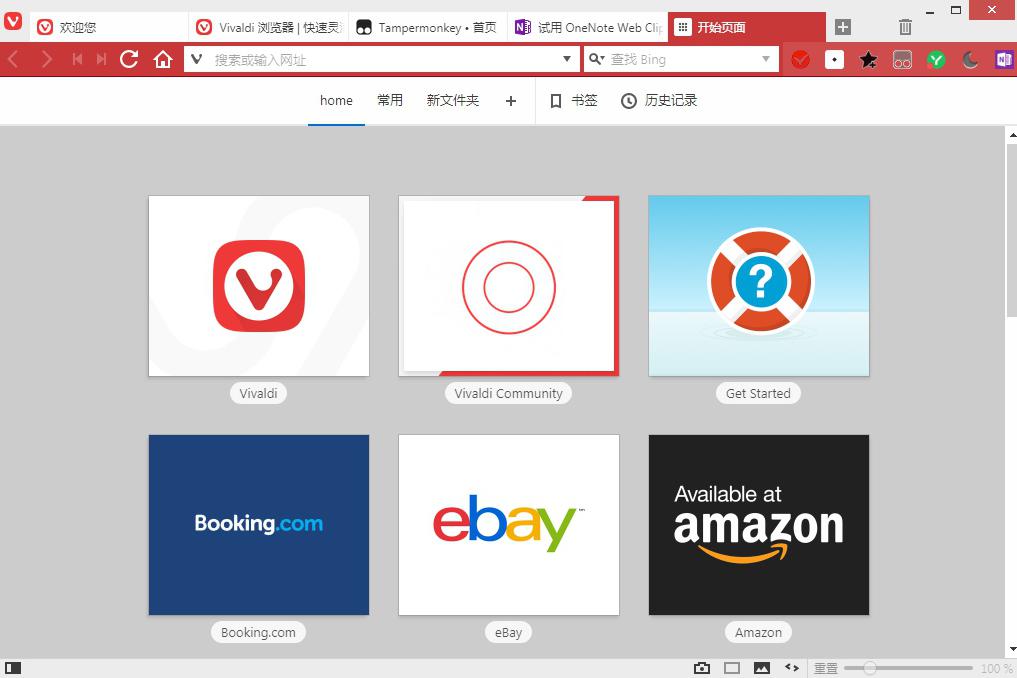
Task: Toggle tab tiling in status bar
Action: tap(732, 668)
